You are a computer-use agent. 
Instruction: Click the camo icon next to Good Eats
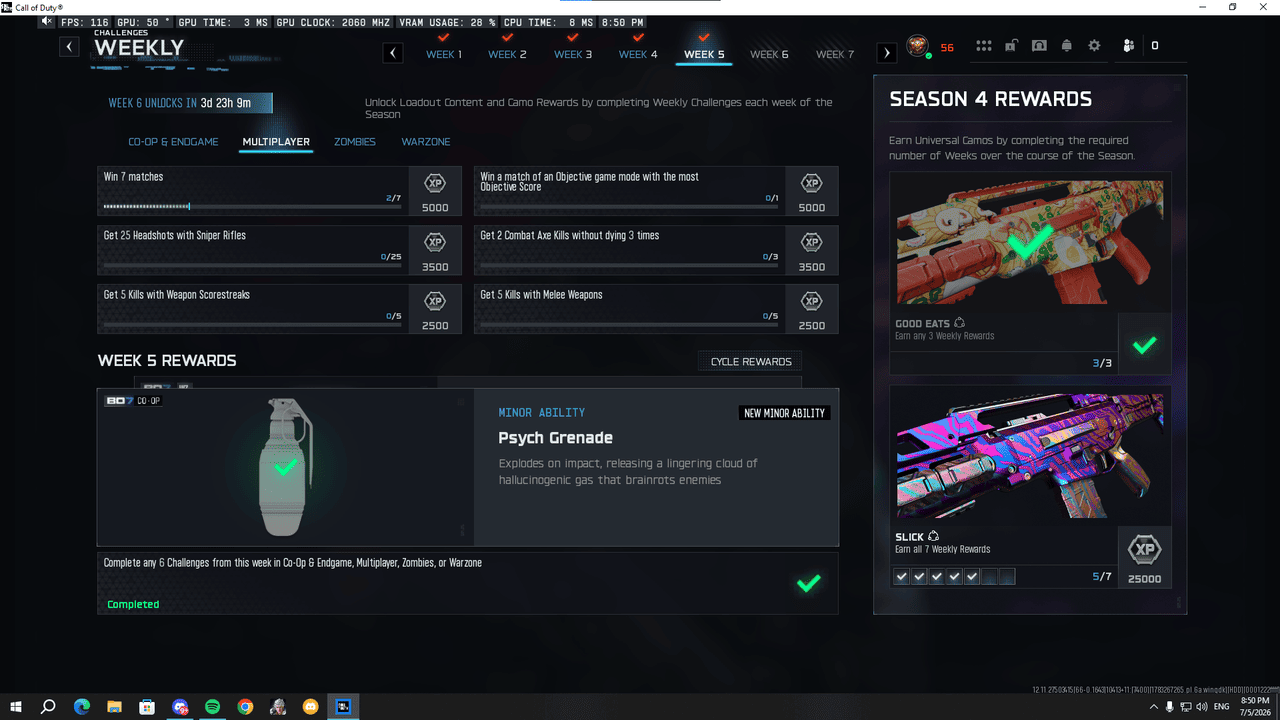(960, 324)
